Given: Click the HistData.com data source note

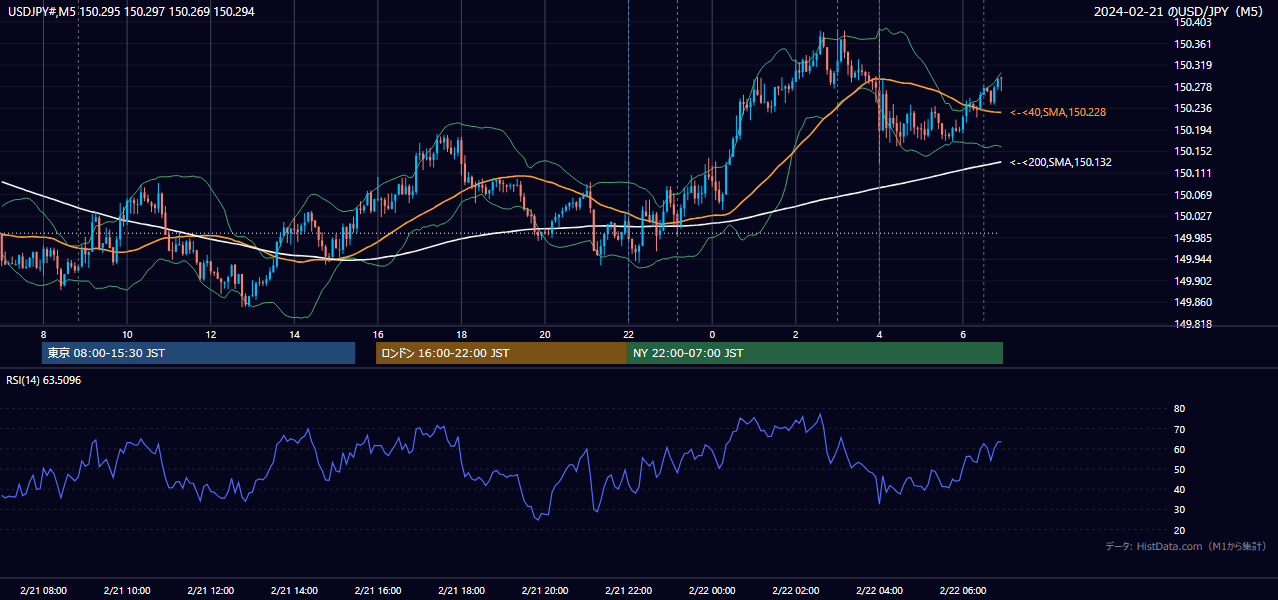Looking at the screenshot, I should [x=1186, y=546].
